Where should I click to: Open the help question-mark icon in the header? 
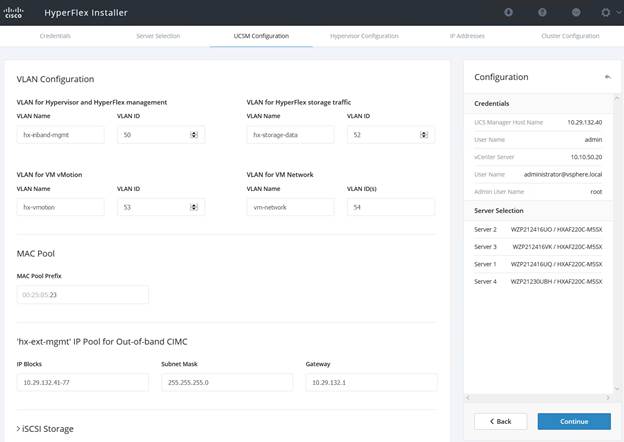tap(542, 12)
